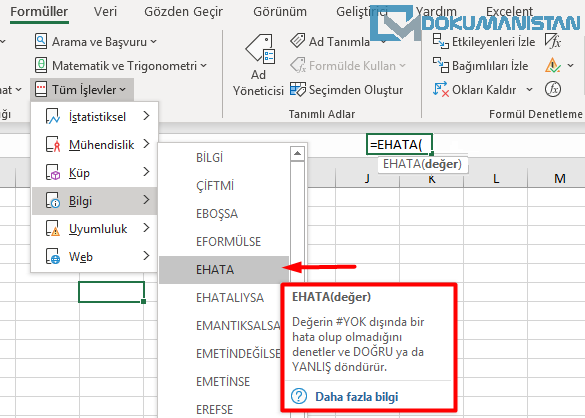The height and width of the screenshot is (418, 585).
Task: Click Seçimden Oluştur button text
Action: pos(356,90)
